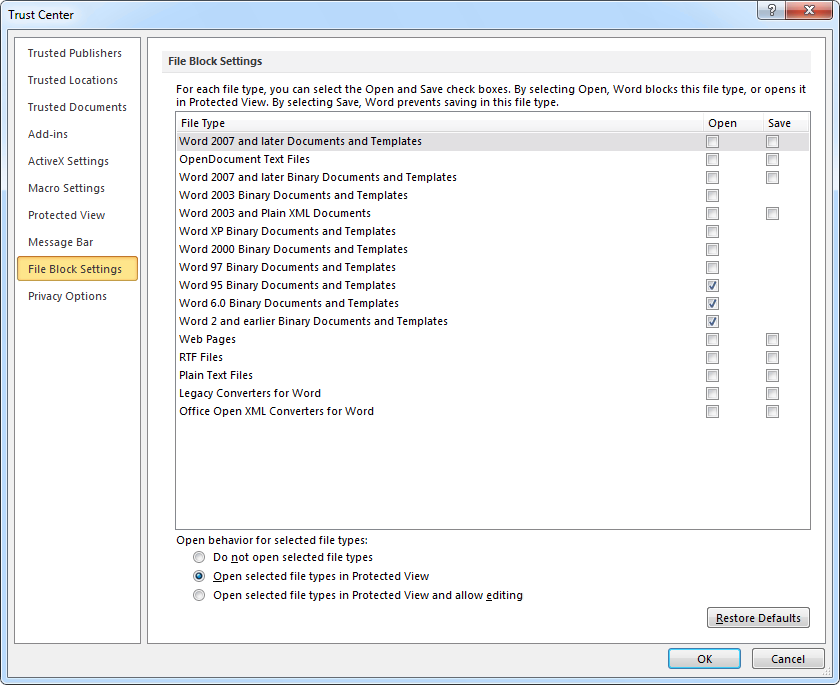Check Save for Word 2003 and Plain XML
840x685 pixels.
pyautogui.click(x=772, y=214)
